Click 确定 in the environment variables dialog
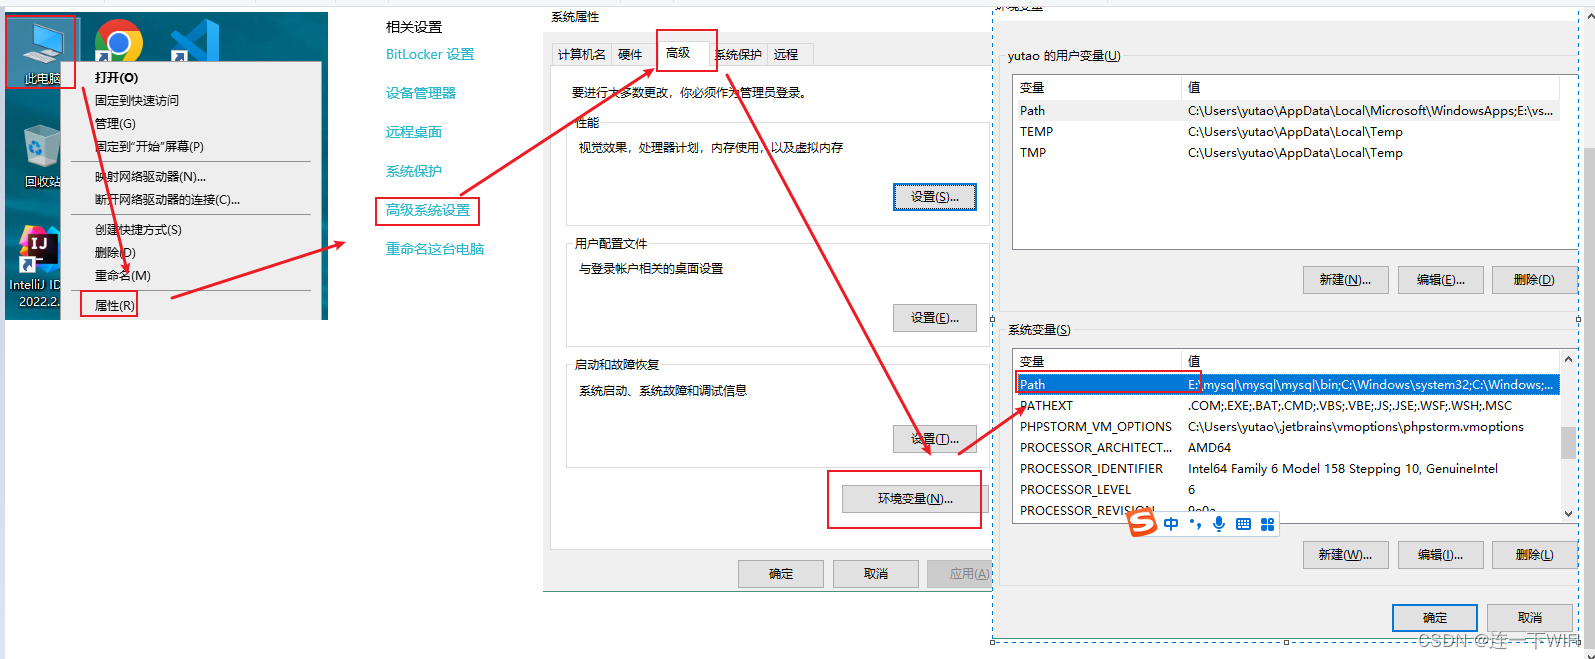 [1435, 618]
